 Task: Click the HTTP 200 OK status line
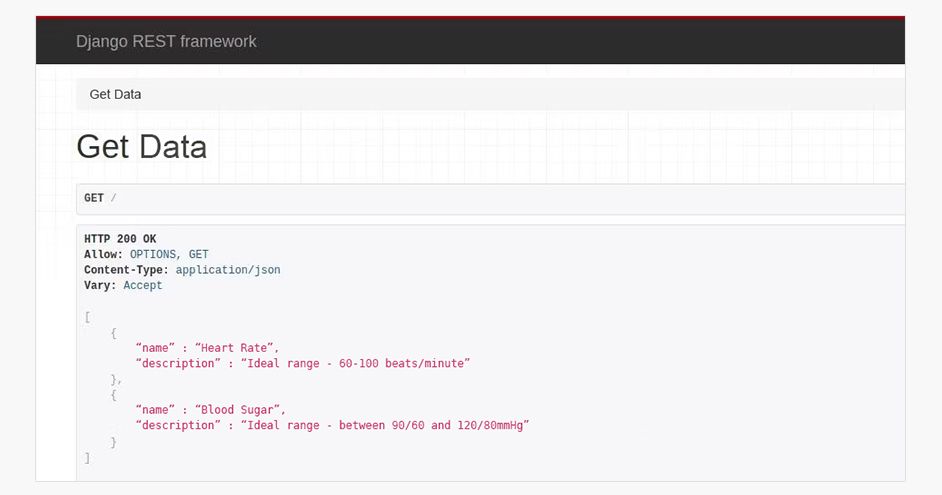120,238
